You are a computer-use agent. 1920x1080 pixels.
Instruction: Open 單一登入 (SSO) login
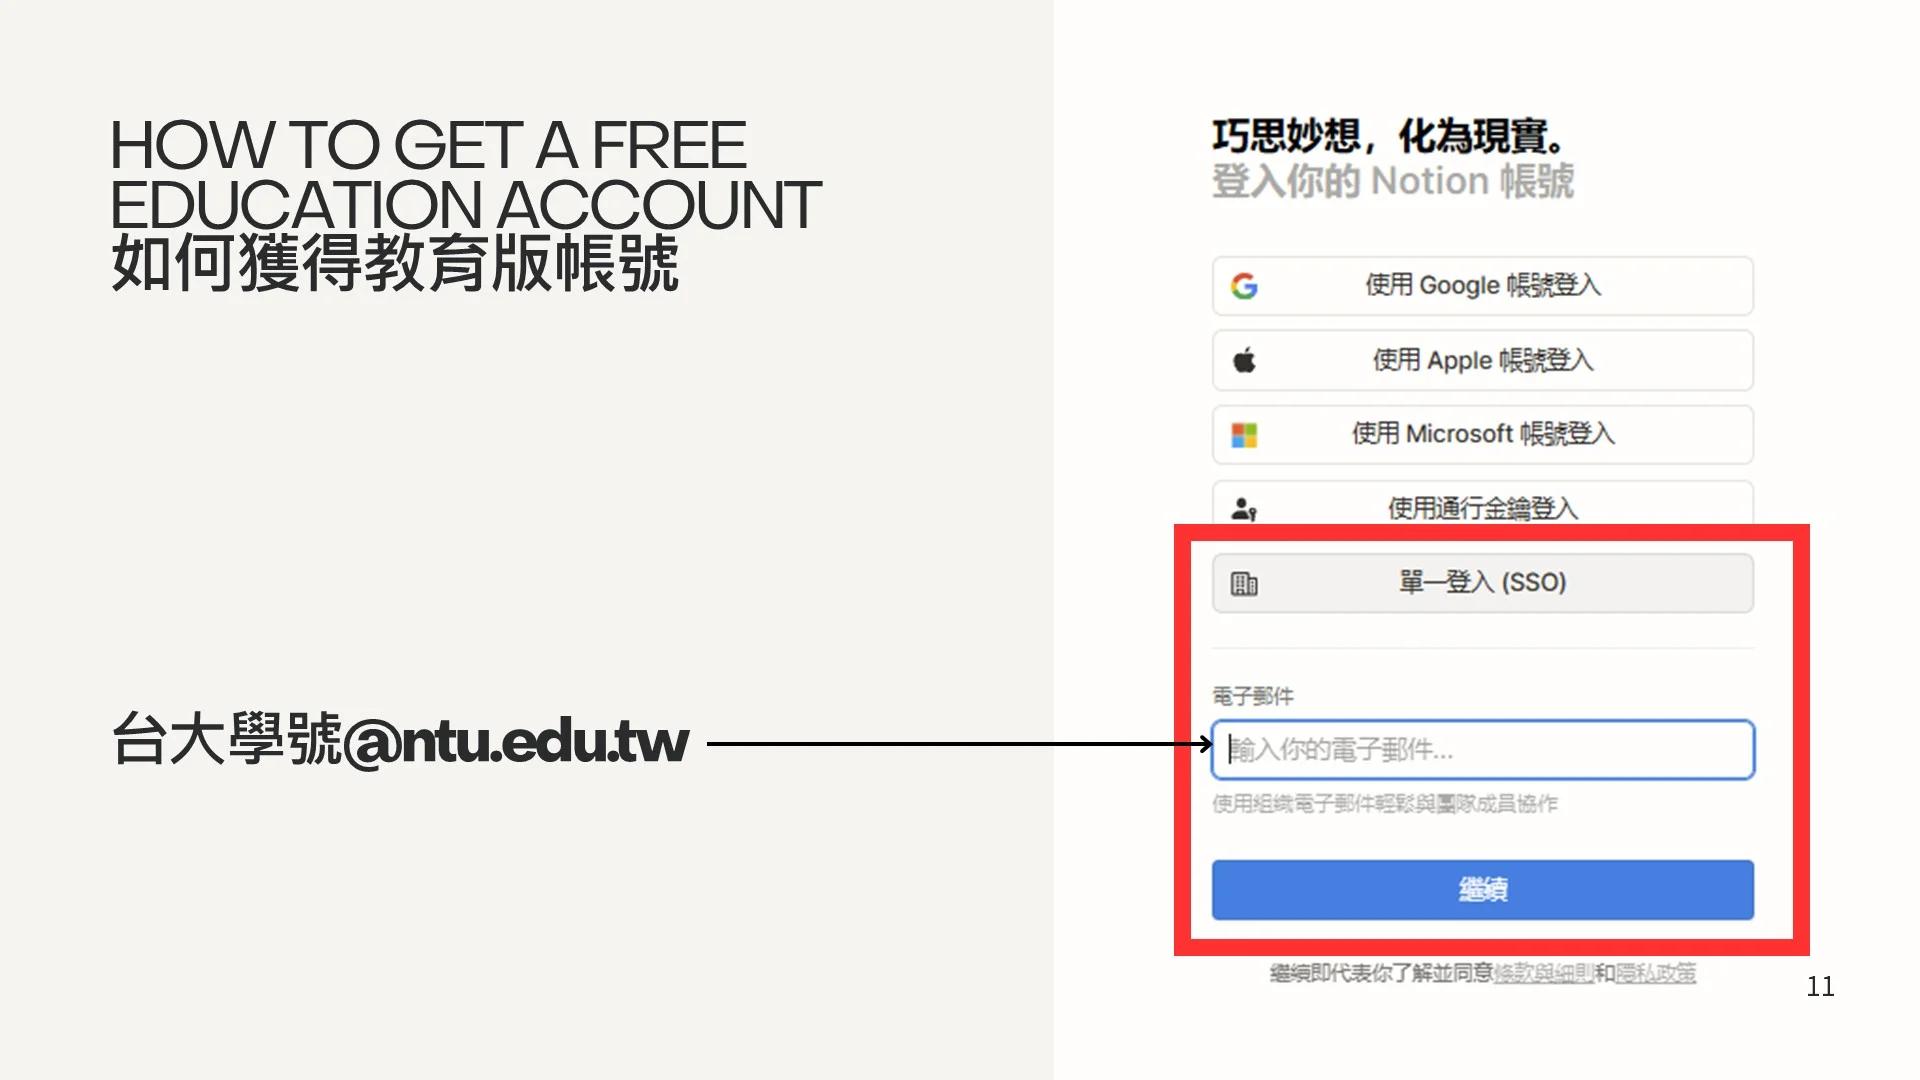coord(1483,583)
